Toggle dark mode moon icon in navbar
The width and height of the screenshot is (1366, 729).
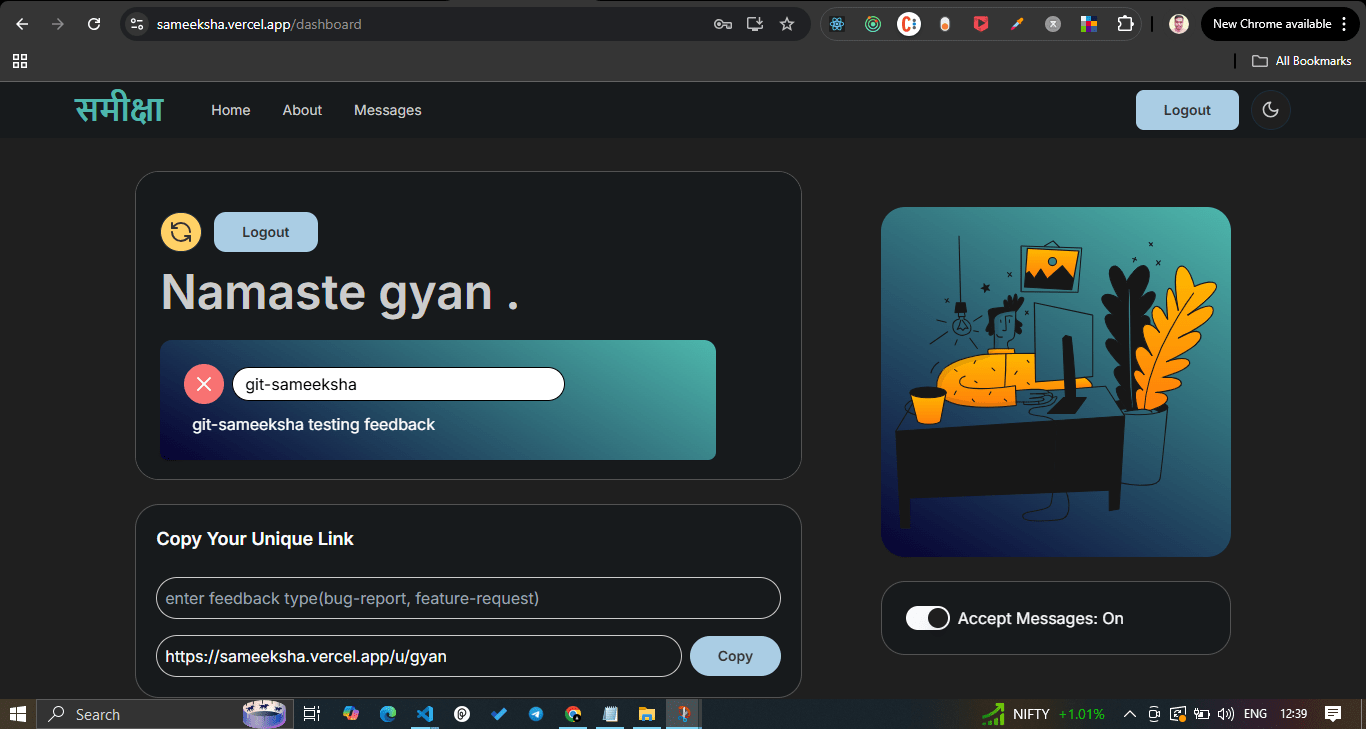coord(1271,110)
